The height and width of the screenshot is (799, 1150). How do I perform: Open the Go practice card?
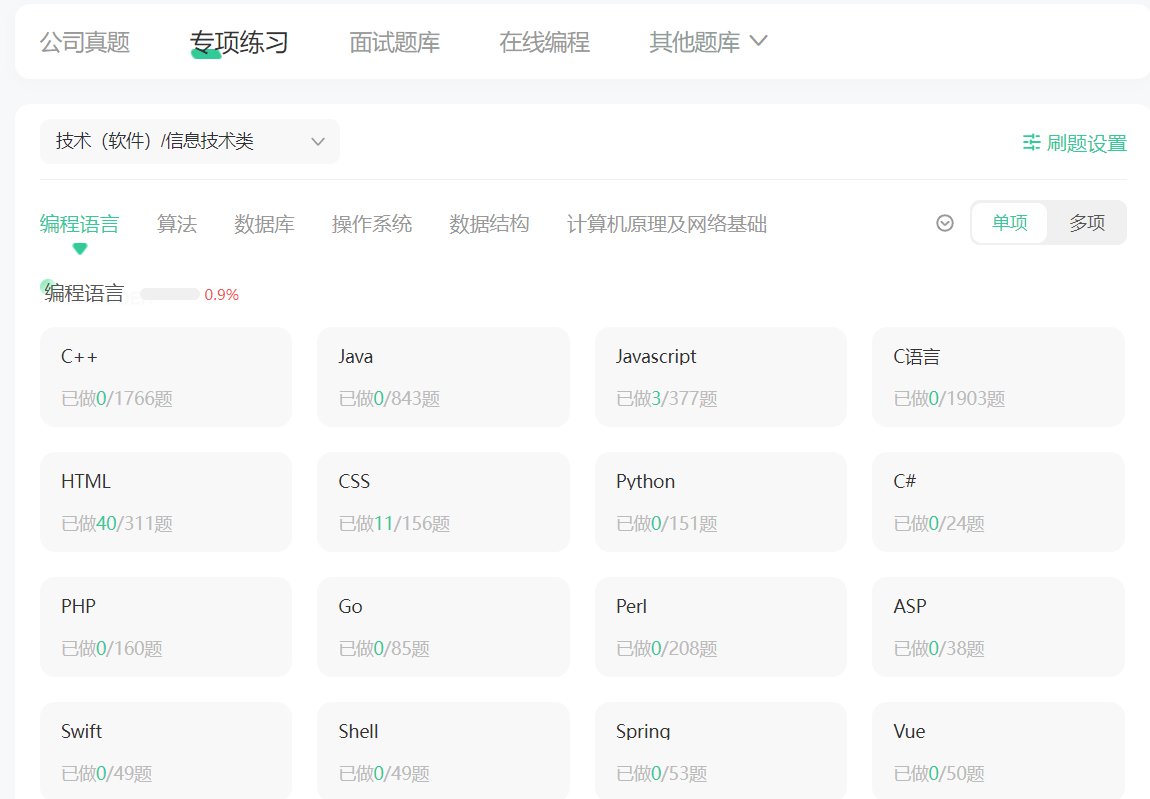[x=443, y=627]
